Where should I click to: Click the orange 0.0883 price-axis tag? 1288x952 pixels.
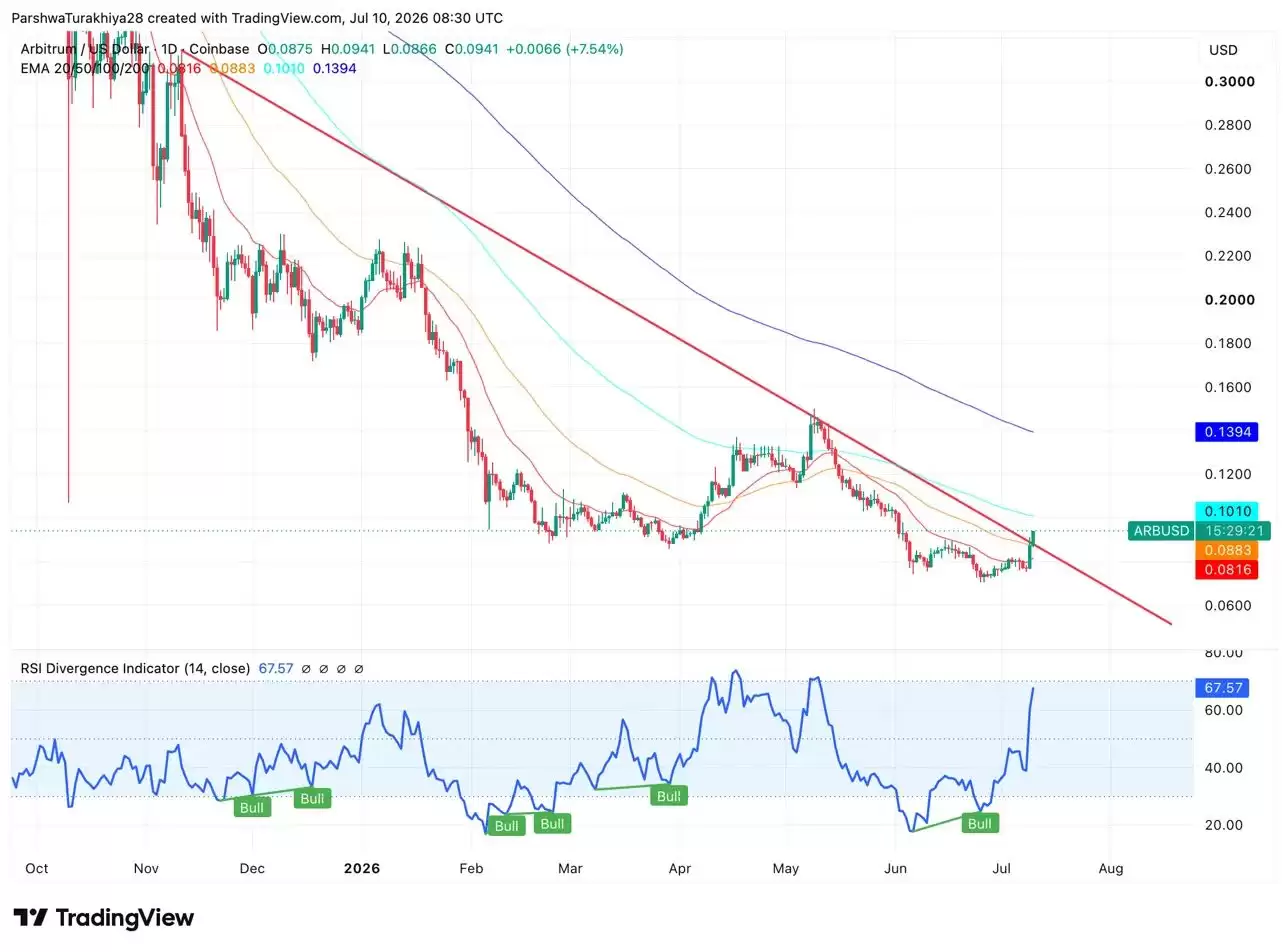click(1226, 550)
